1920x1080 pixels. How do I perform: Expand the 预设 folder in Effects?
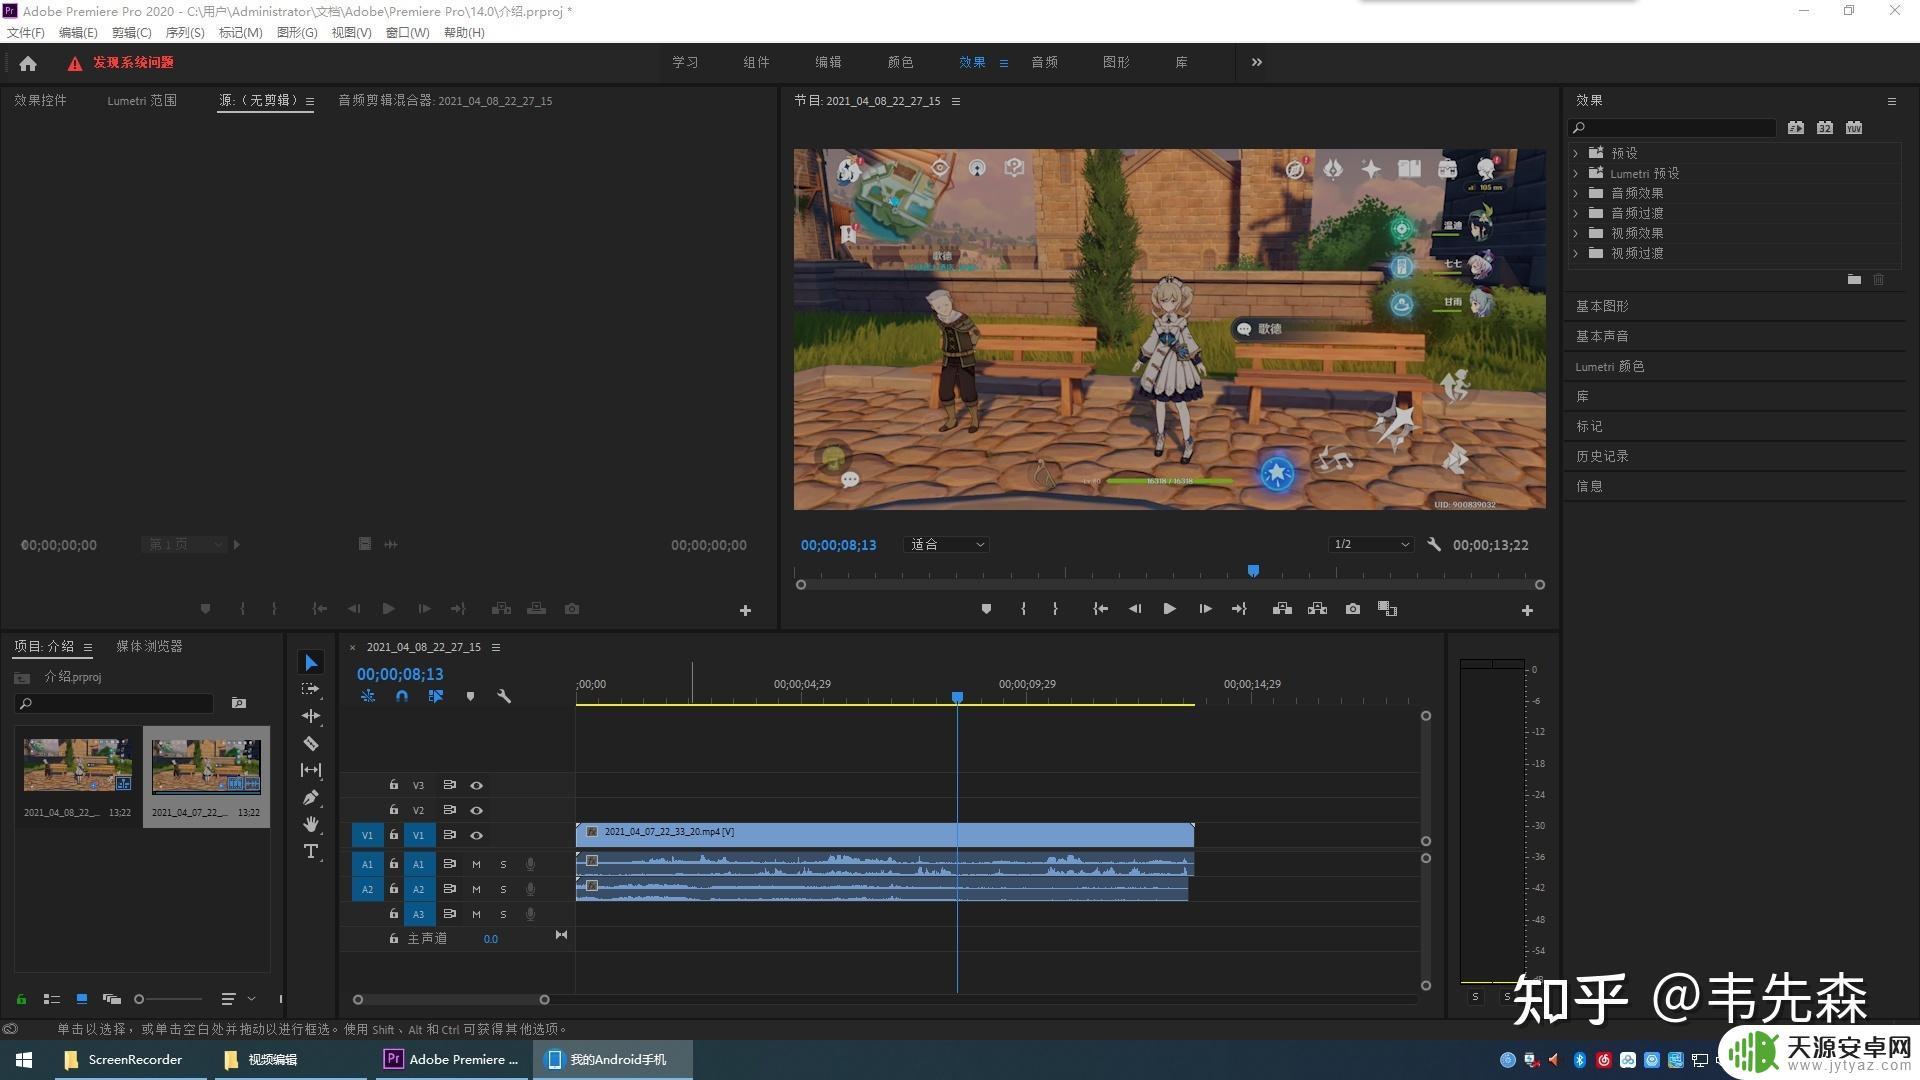pyautogui.click(x=1576, y=153)
